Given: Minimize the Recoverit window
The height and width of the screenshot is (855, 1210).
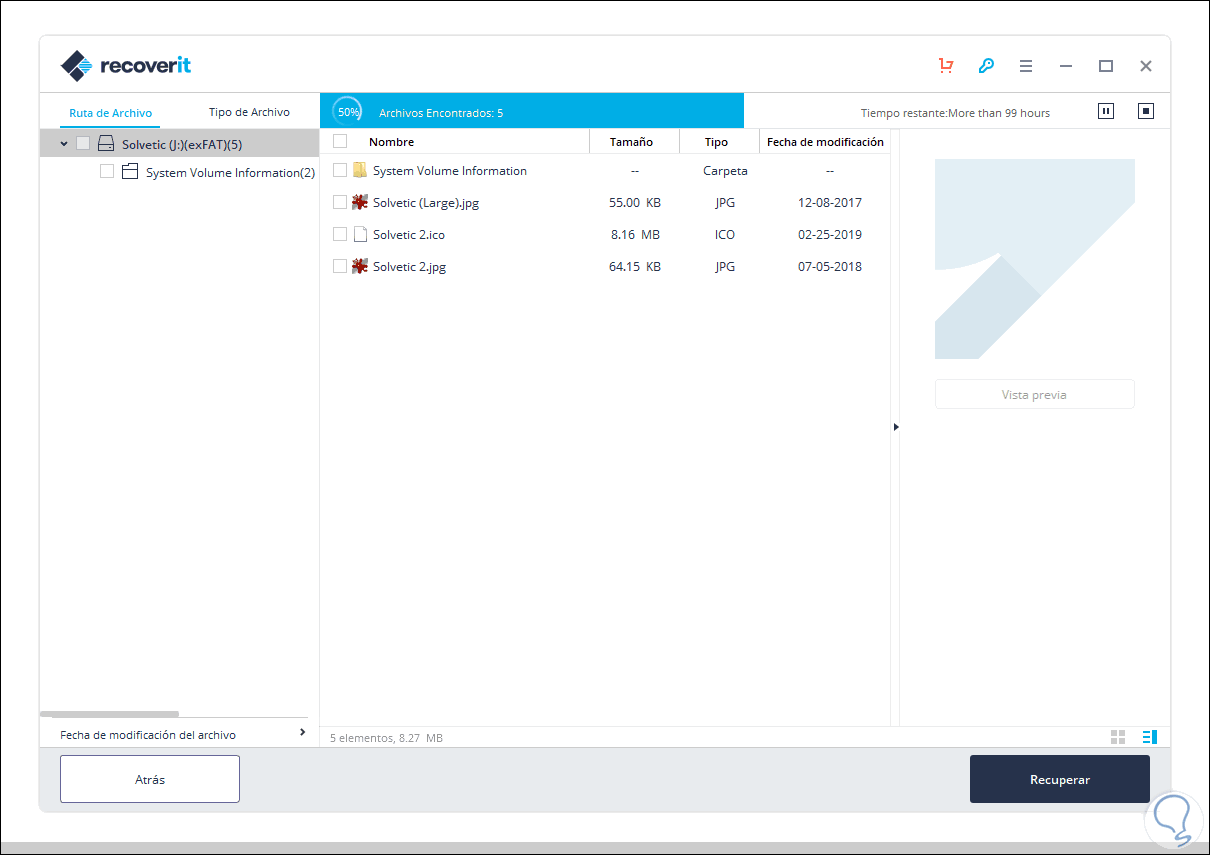Looking at the screenshot, I should pyautogui.click(x=1066, y=66).
